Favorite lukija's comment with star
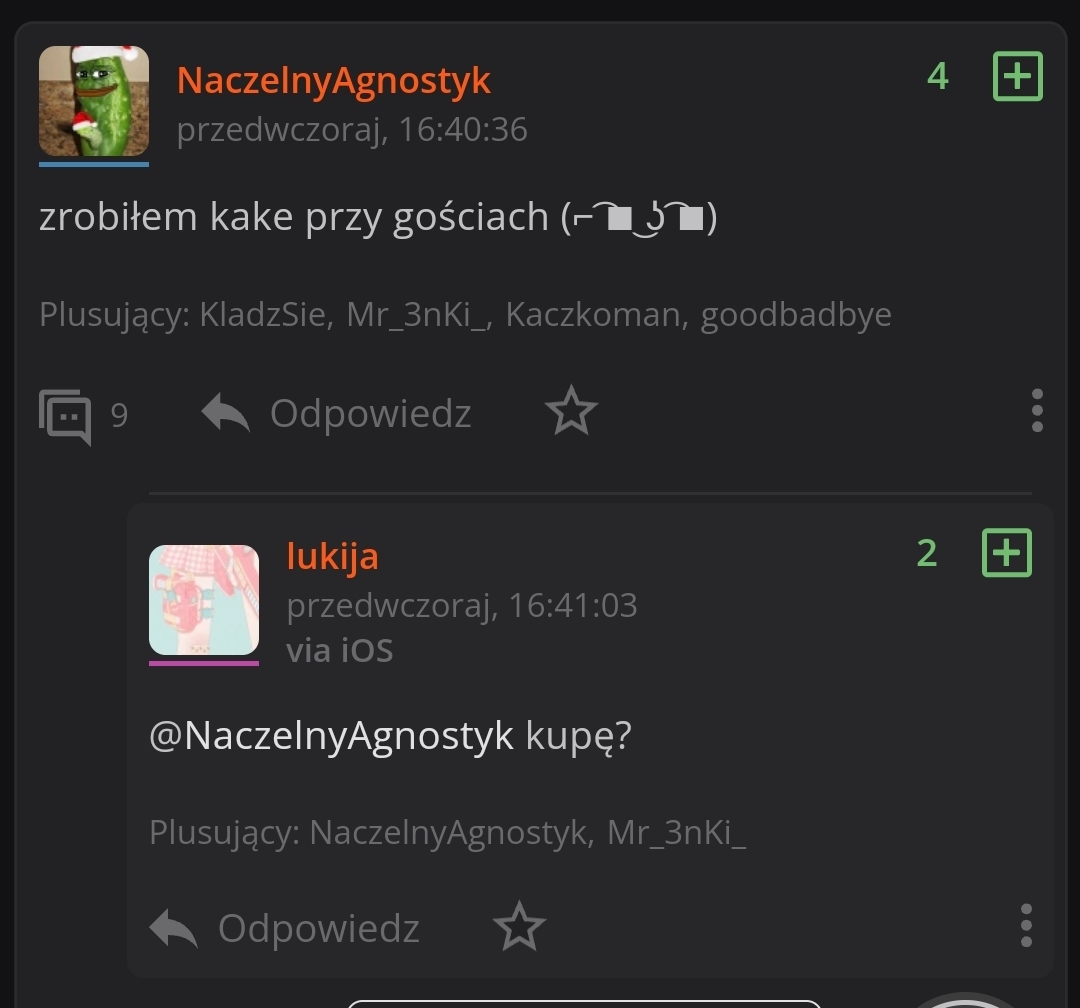The image size is (1080, 1008). [519, 927]
